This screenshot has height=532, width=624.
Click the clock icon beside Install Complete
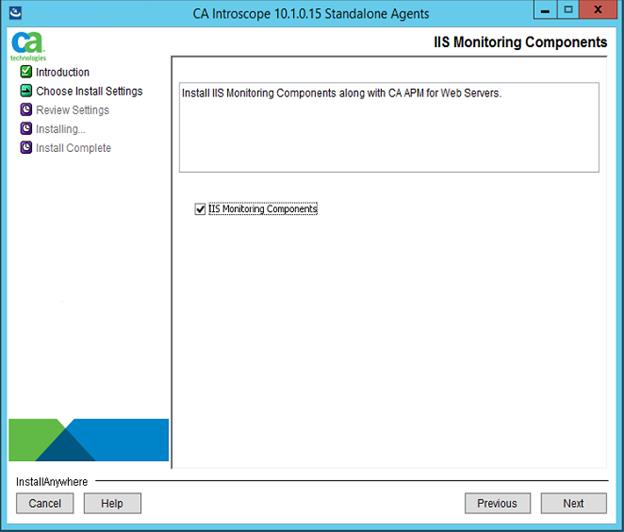[26, 148]
